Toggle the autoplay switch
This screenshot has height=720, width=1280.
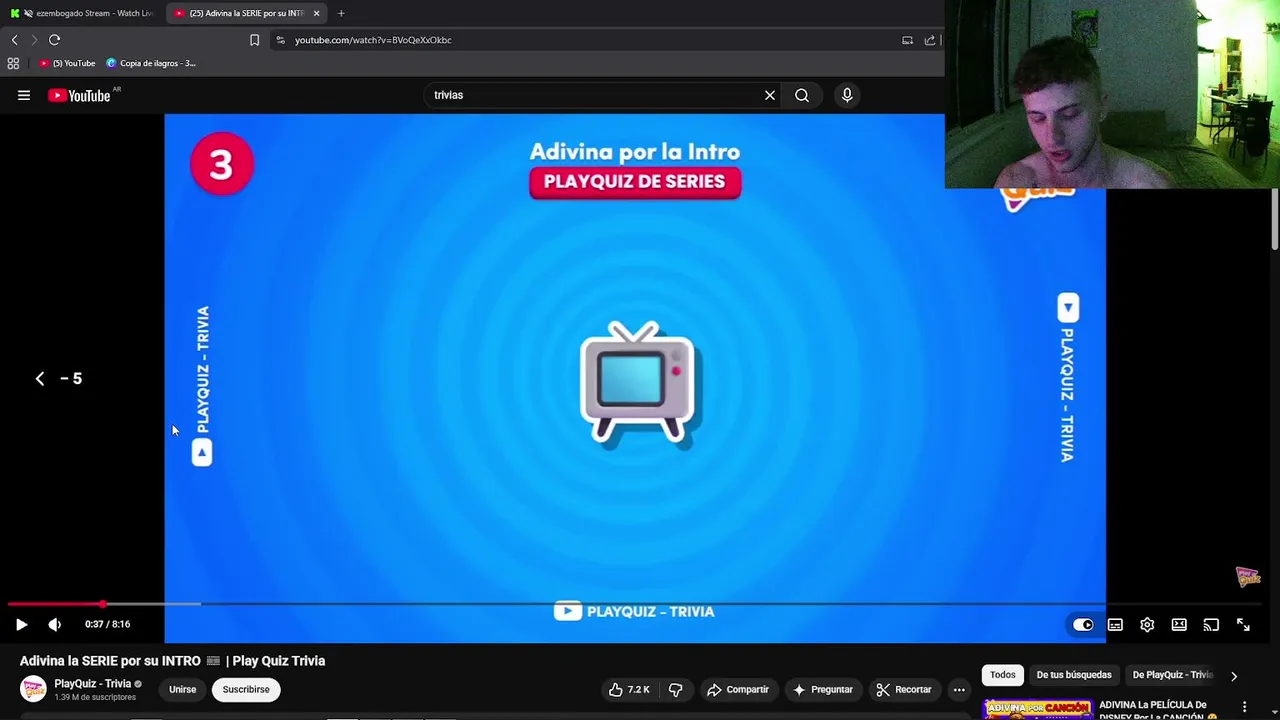(1083, 625)
